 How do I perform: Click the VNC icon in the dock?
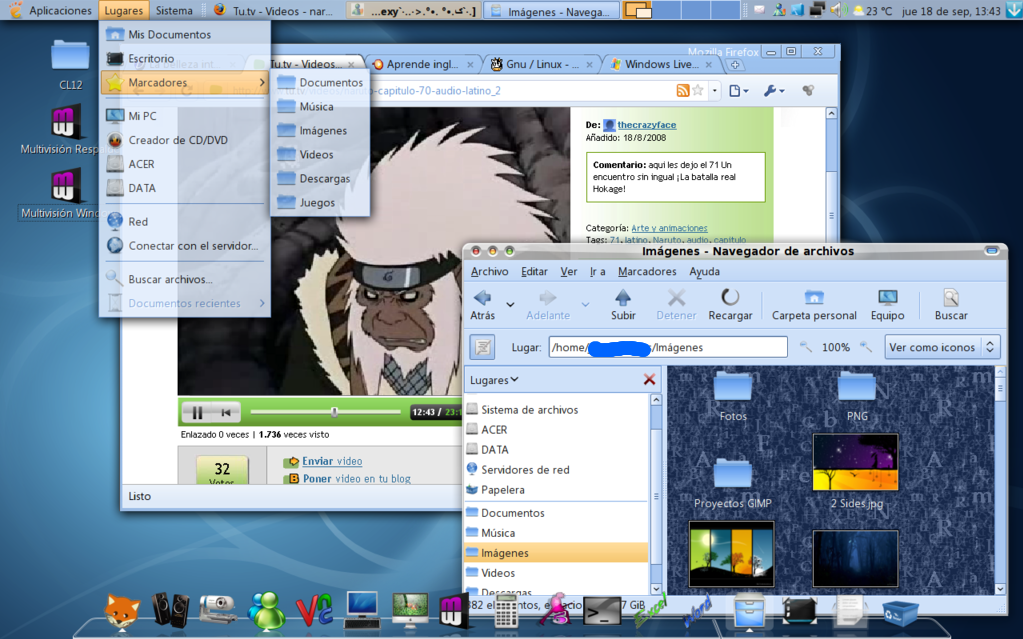click(x=314, y=610)
